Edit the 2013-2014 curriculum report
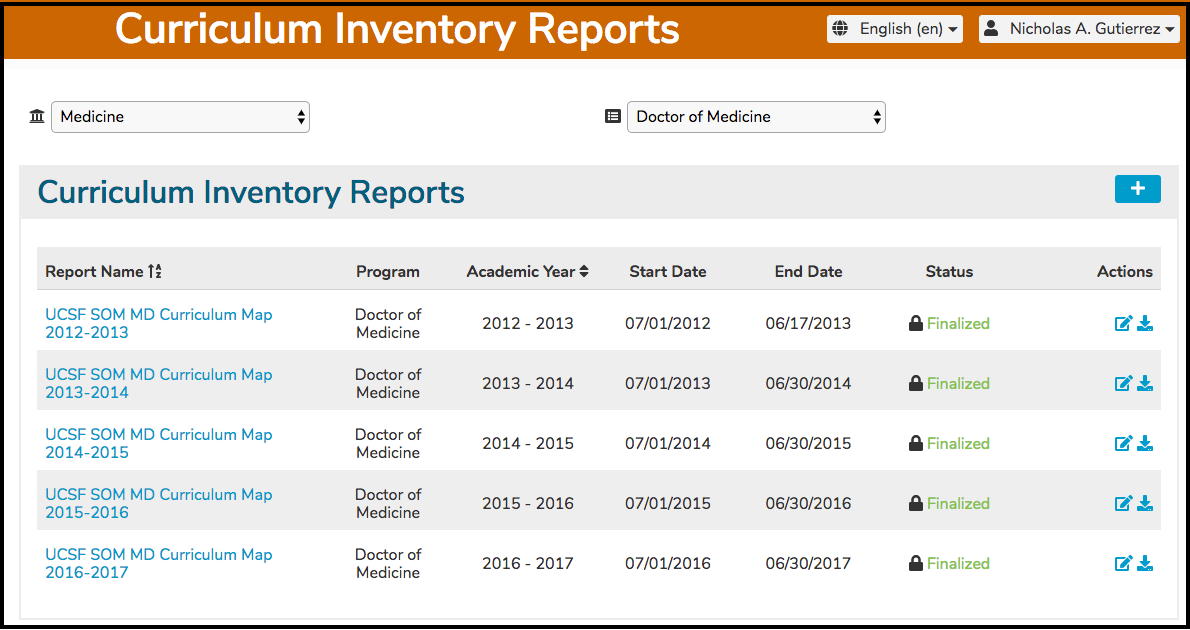This screenshot has height=630, width=1190. 1123,384
